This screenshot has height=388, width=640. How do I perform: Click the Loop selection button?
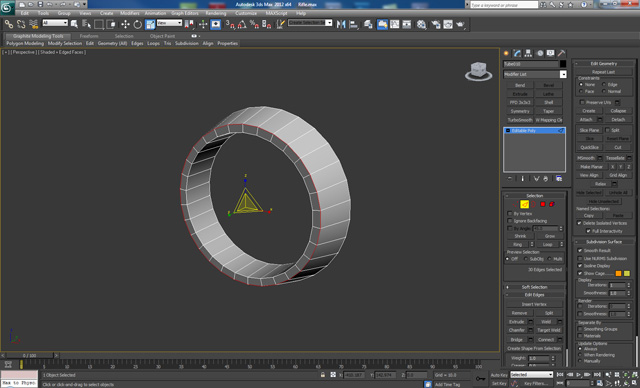pyautogui.click(x=547, y=244)
